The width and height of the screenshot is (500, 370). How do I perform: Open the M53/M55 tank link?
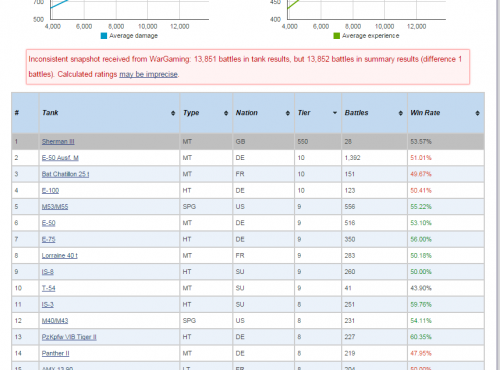click(x=55, y=207)
